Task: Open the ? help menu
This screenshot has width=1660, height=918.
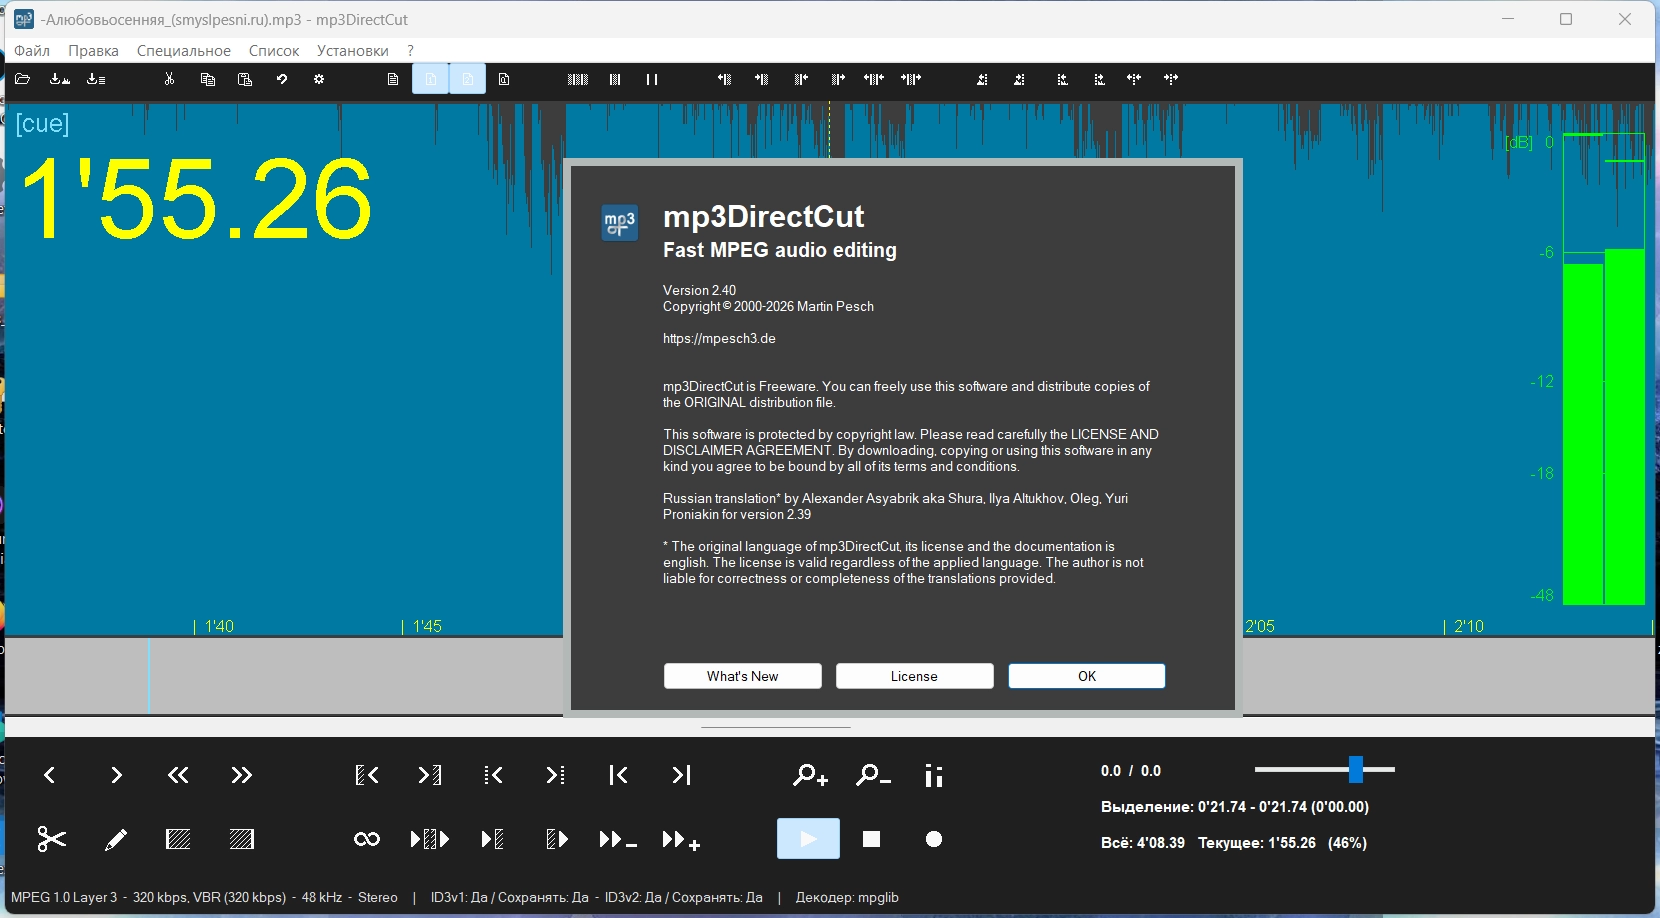Action: (410, 50)
